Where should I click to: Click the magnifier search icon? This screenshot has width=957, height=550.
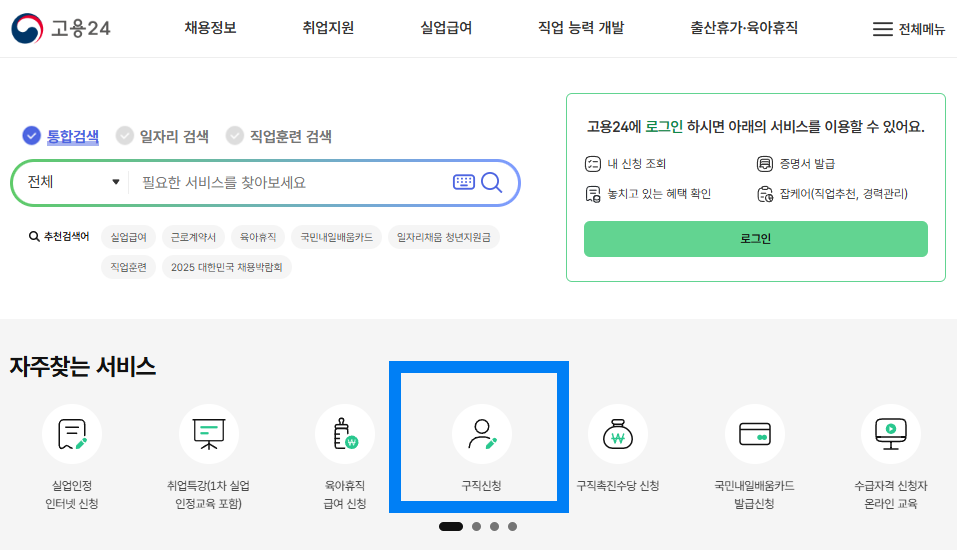492,182
